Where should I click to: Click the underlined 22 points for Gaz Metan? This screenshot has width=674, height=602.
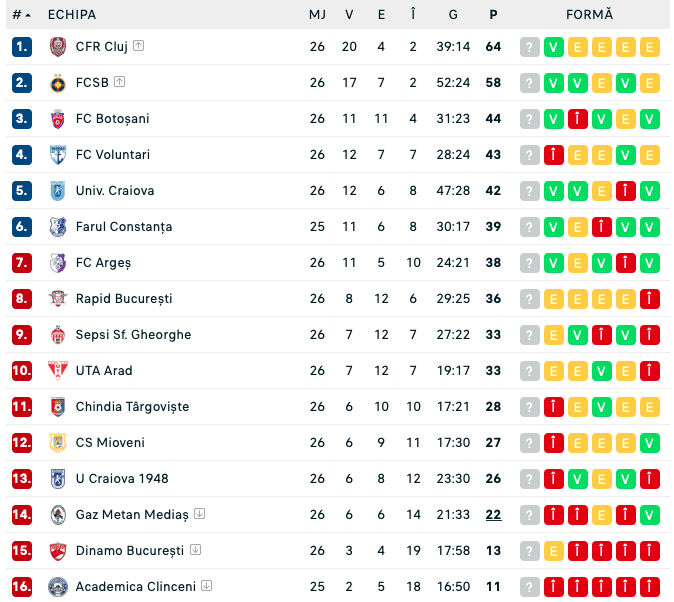(x=493, y=515)
